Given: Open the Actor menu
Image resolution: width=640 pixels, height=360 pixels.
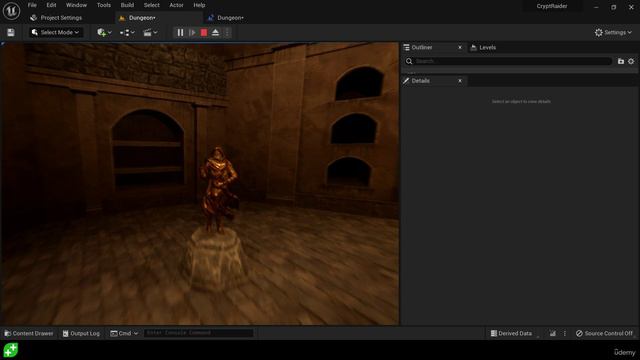Looking at the screenshot, I should click(x=176, y=5).
